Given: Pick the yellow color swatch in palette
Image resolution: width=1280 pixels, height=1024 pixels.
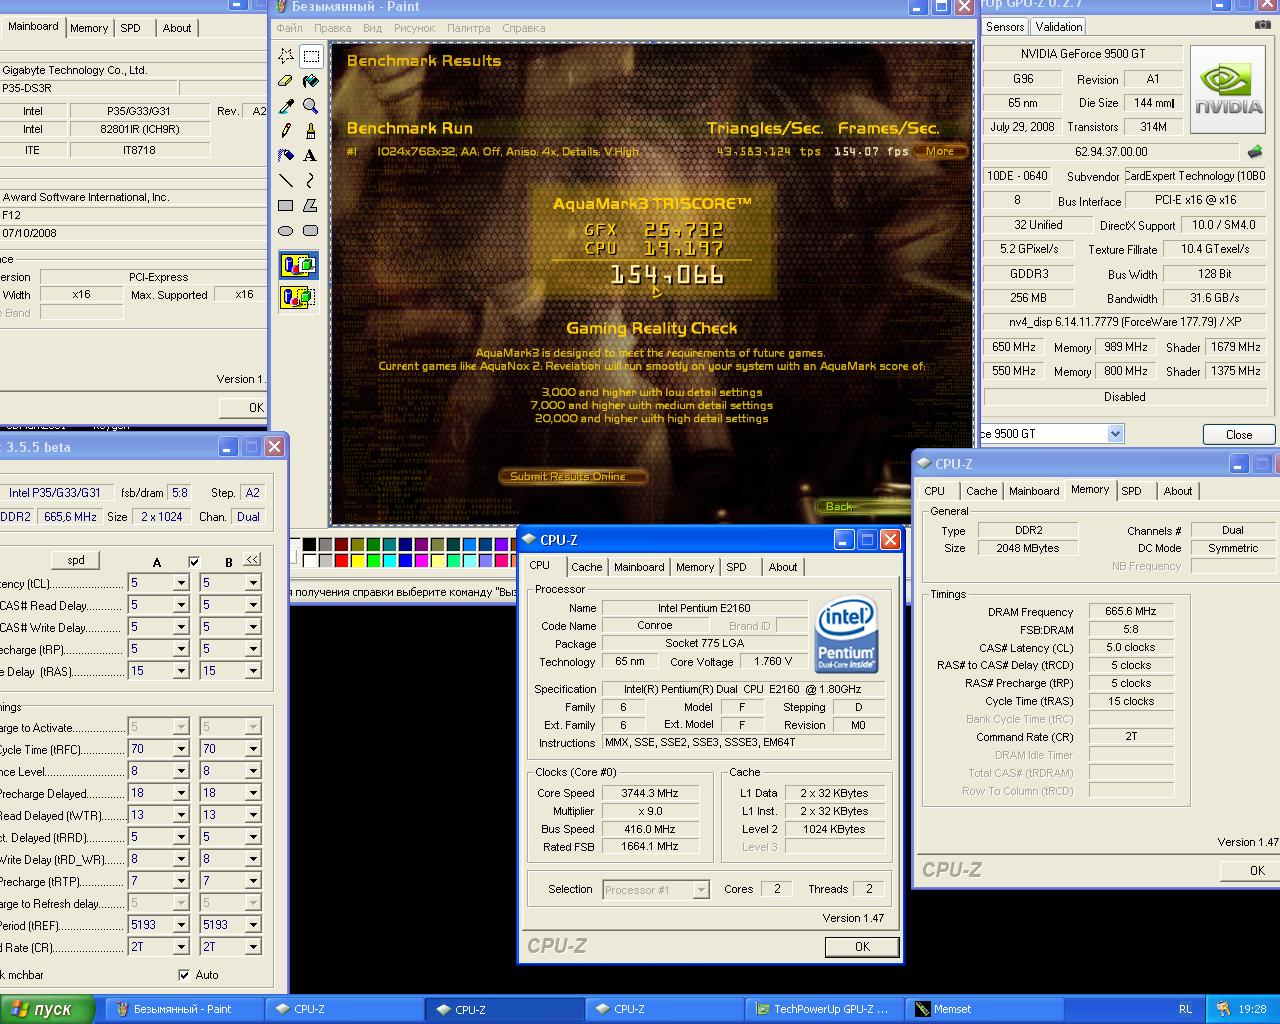Looking at the screenshot, I should 357,560.
